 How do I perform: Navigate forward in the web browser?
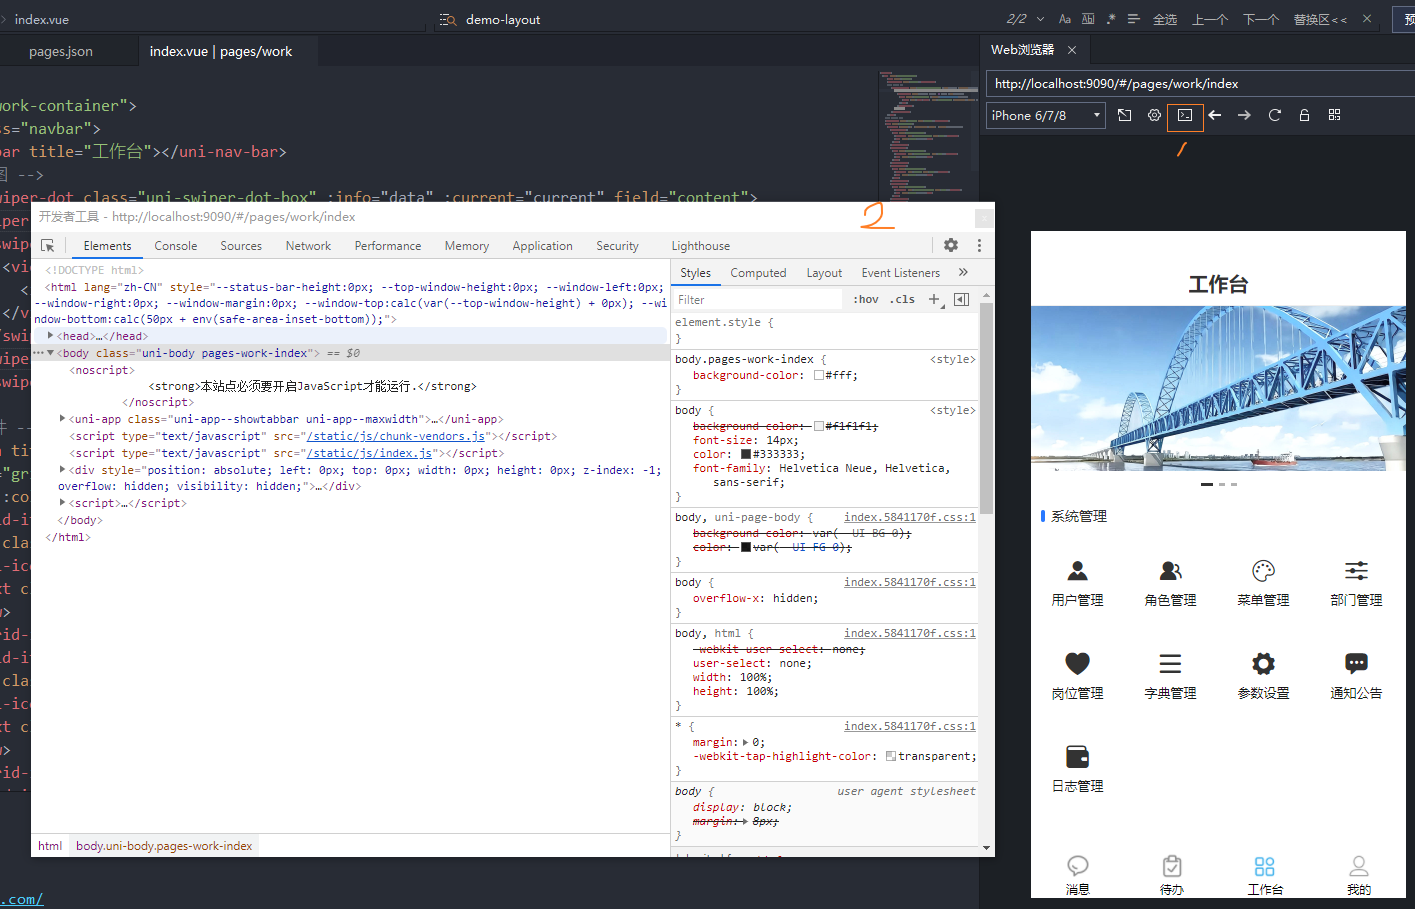[x=1244, y=115]
